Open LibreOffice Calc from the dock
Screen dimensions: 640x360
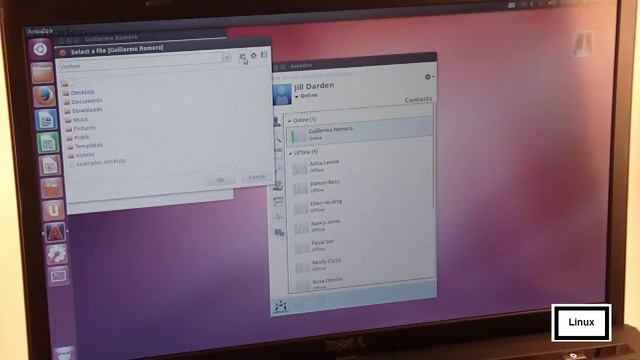pos(48,143)
